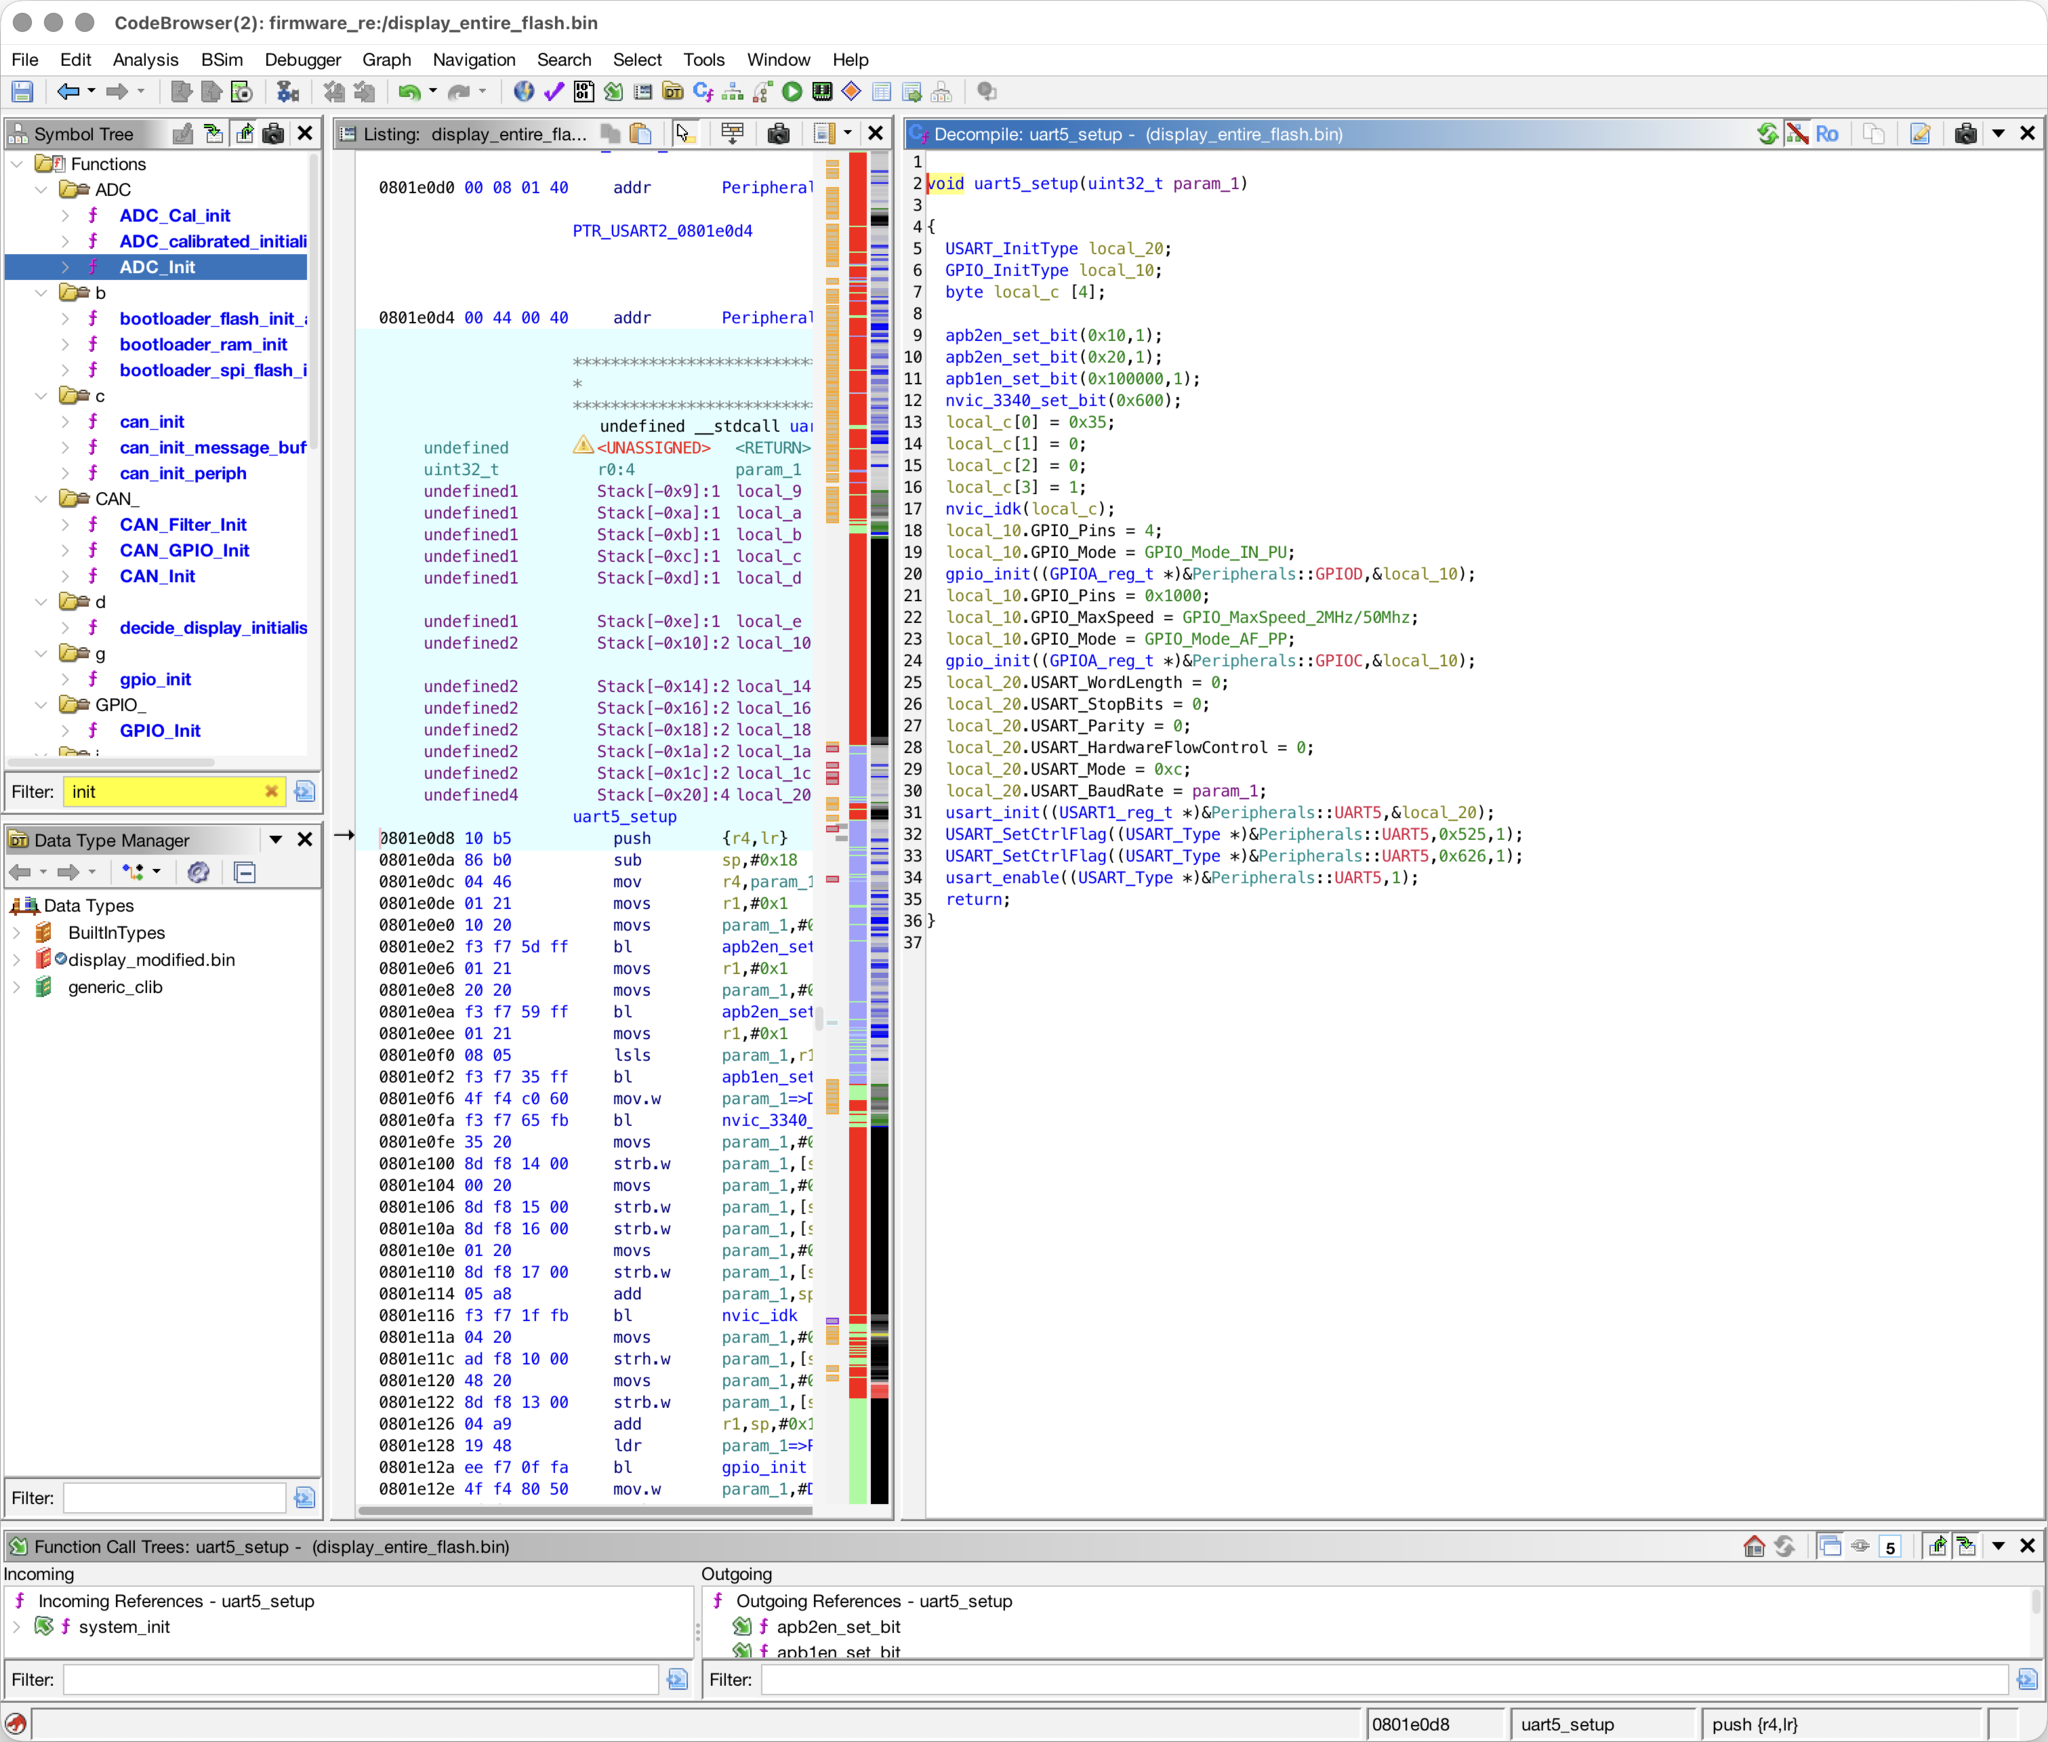Open the Analysis menu
The width and height of the screenshot is (2048, 1742).
[145, 60]
